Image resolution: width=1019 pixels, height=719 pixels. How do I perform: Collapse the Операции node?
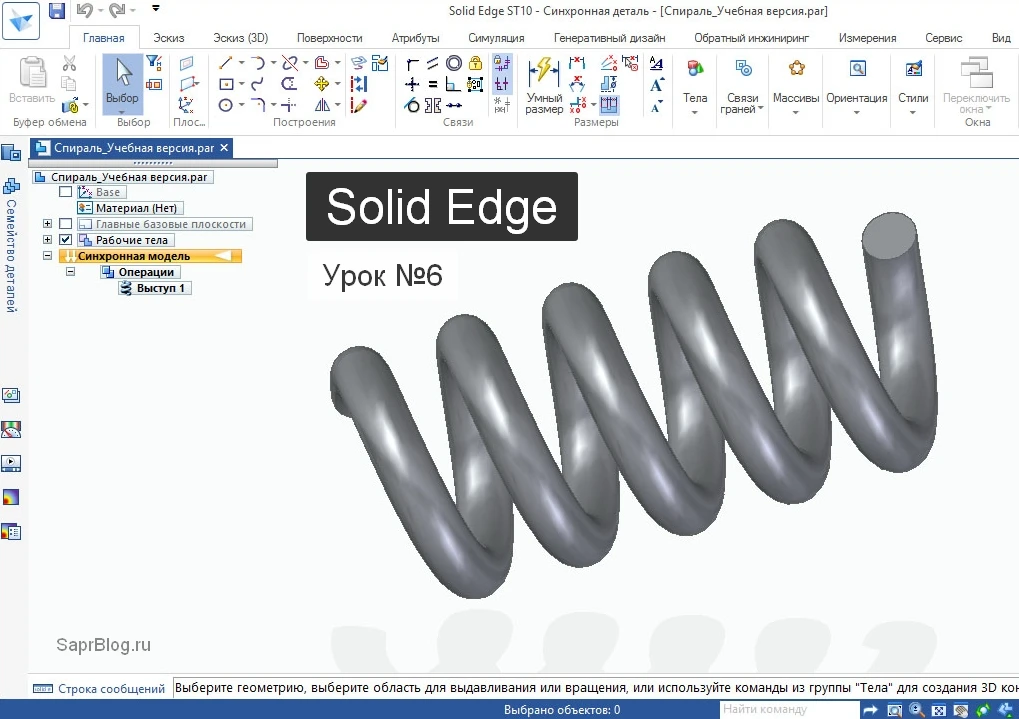click(70, 272)
